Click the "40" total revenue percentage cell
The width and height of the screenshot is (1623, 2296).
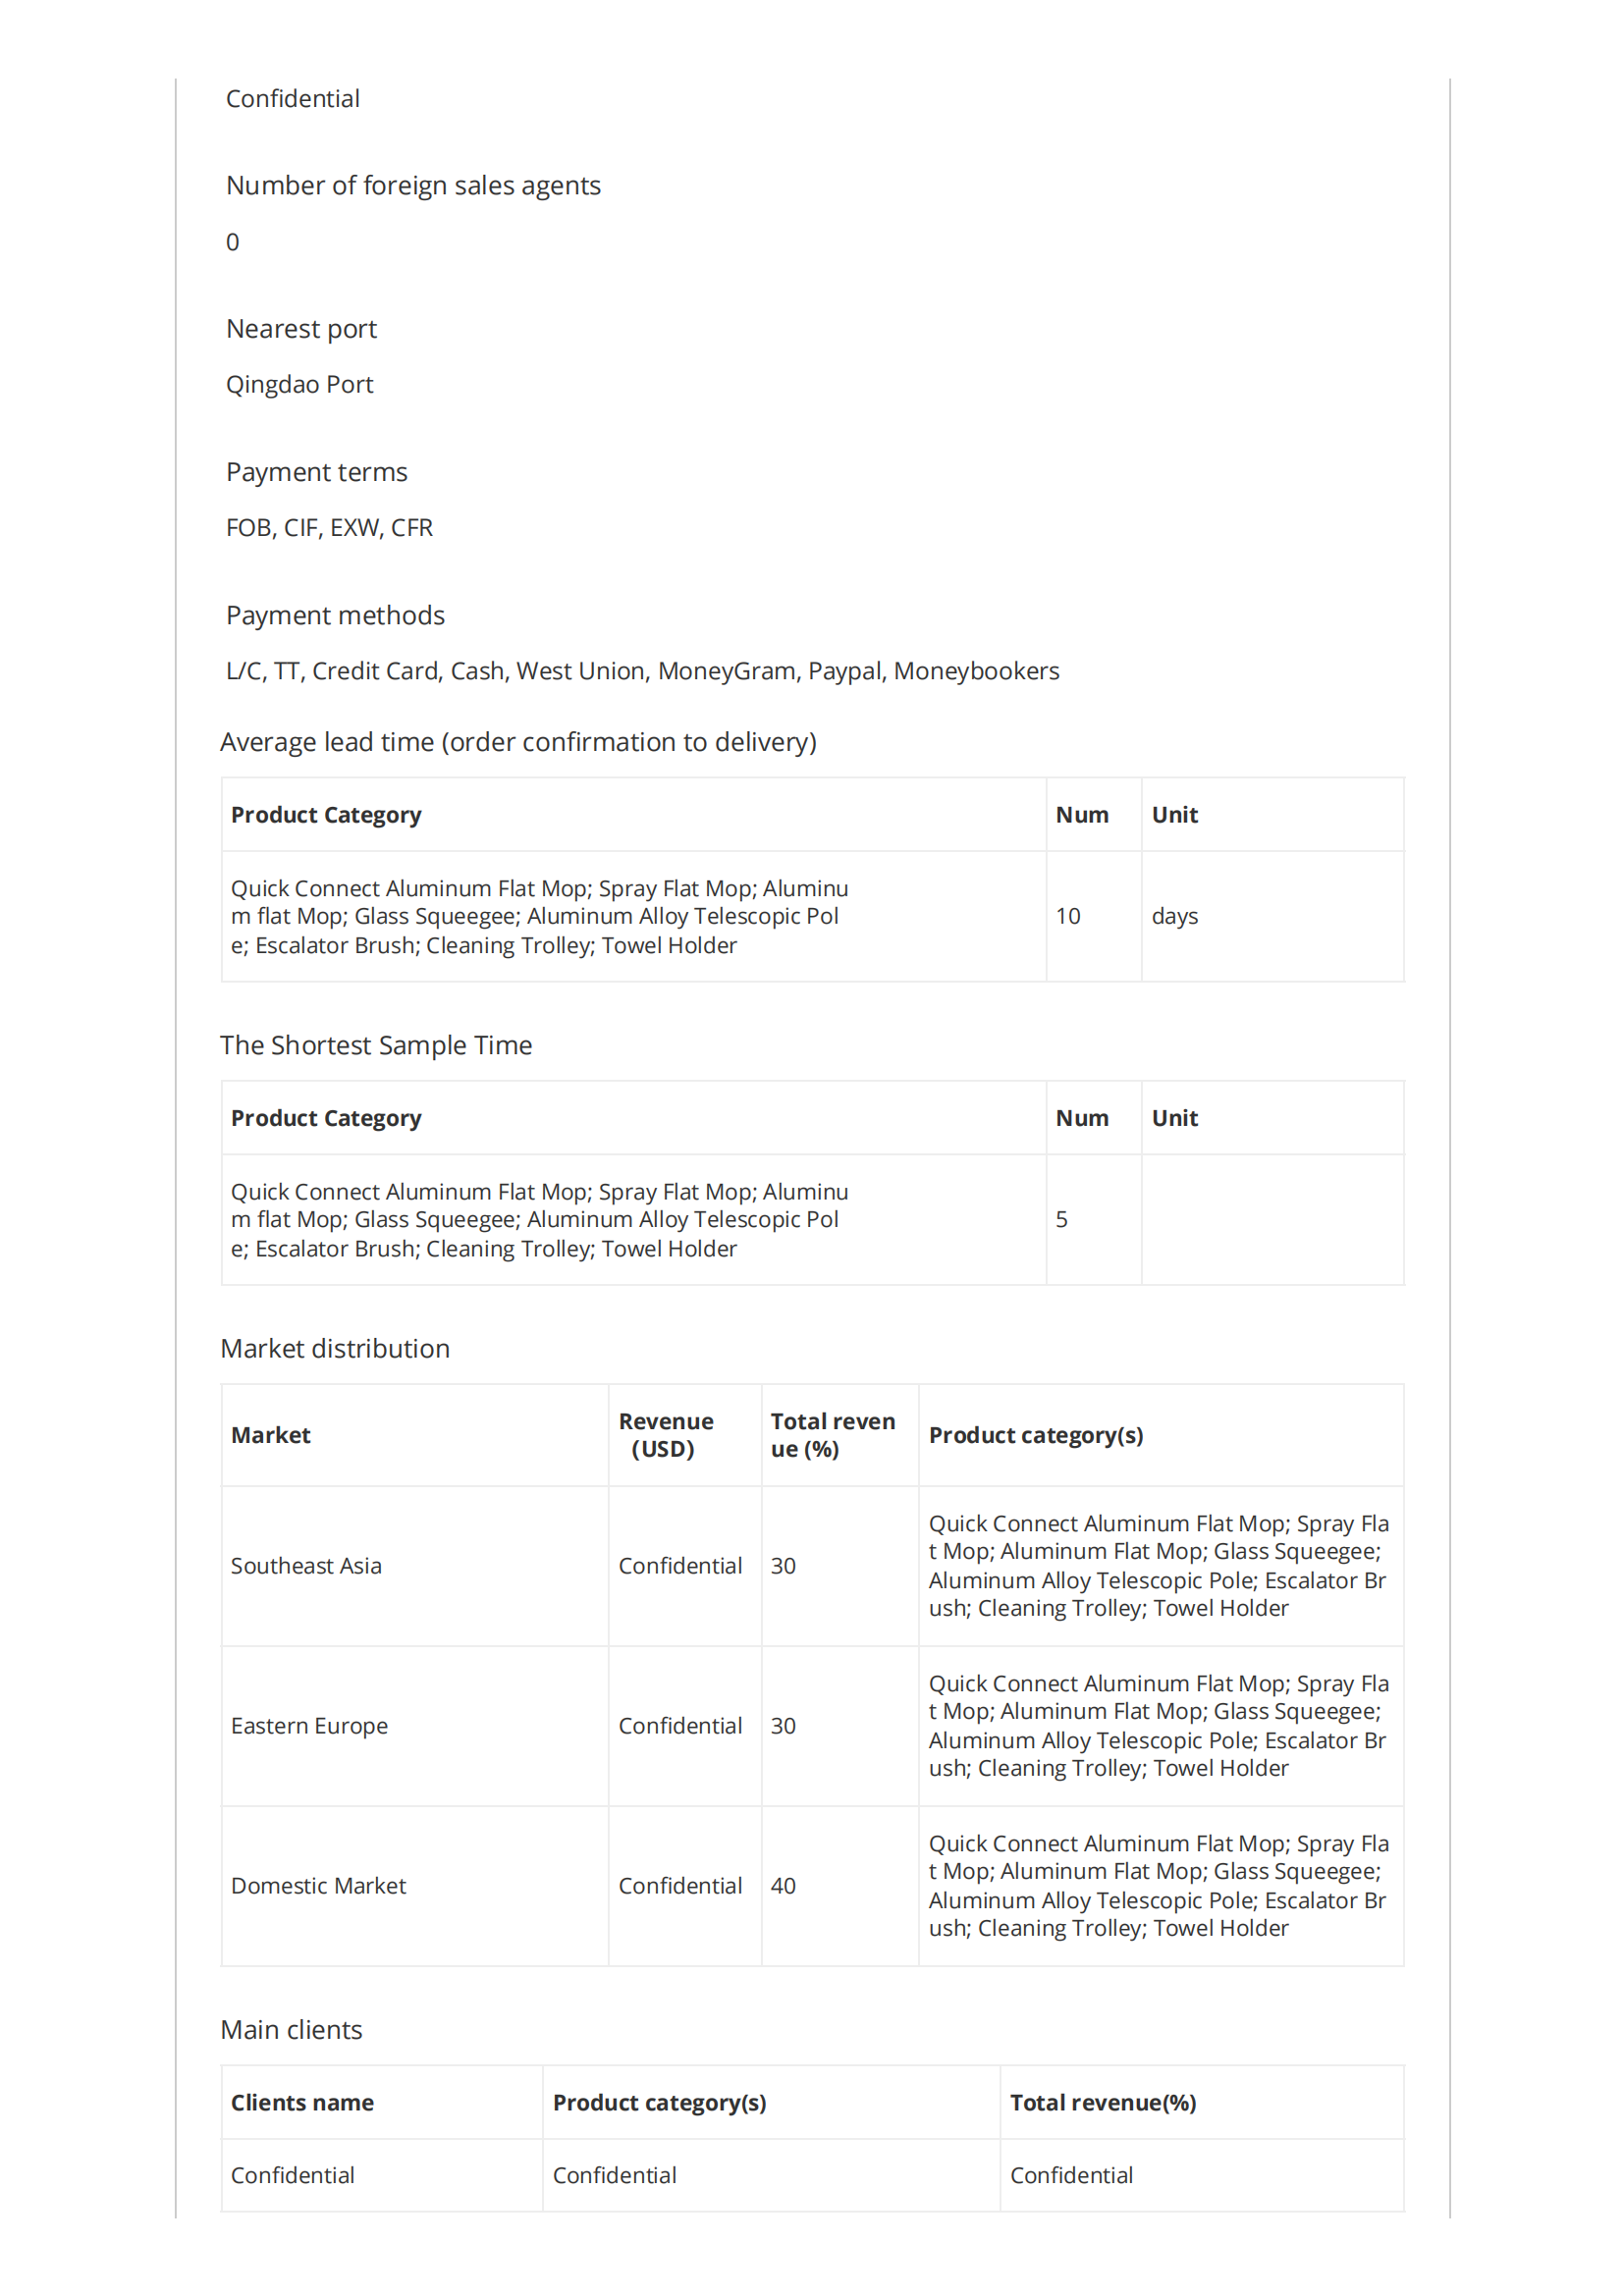[x=783, y=1886]
